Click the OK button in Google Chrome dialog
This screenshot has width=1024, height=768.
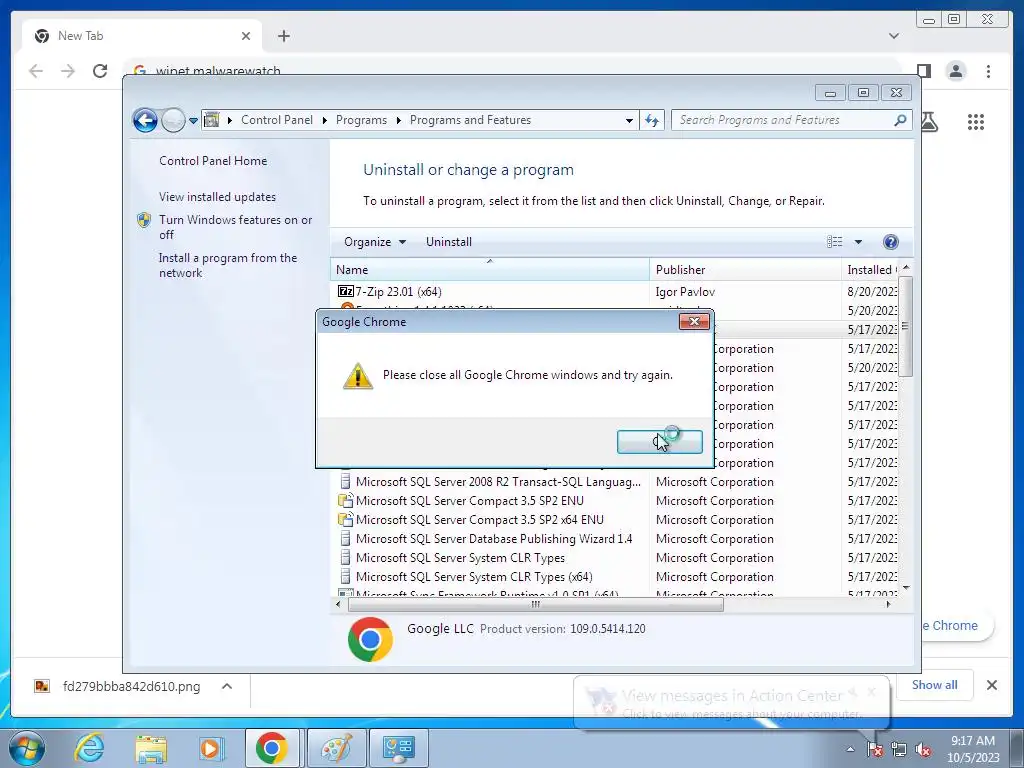(x=660, y=442)
